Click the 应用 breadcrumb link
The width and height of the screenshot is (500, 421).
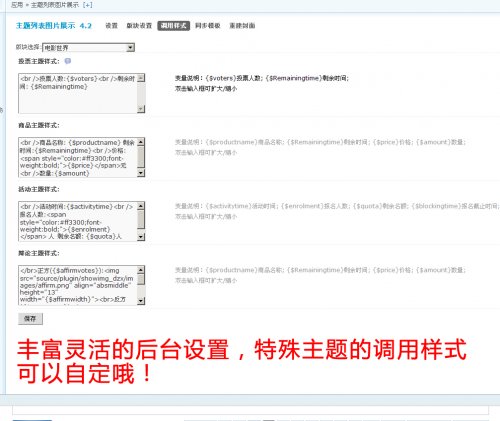(17, 5)
